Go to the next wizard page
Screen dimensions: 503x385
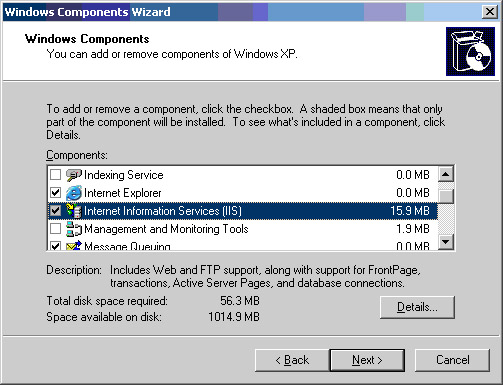(367, 360)
